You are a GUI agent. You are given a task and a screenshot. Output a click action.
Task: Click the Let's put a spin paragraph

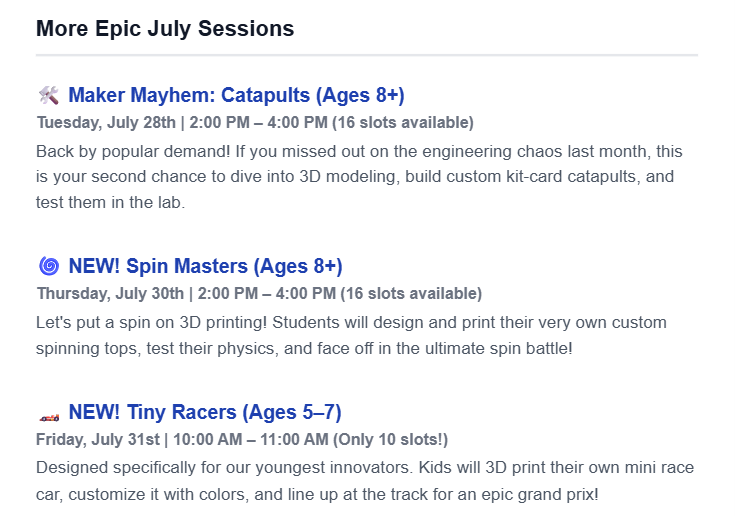351,335
